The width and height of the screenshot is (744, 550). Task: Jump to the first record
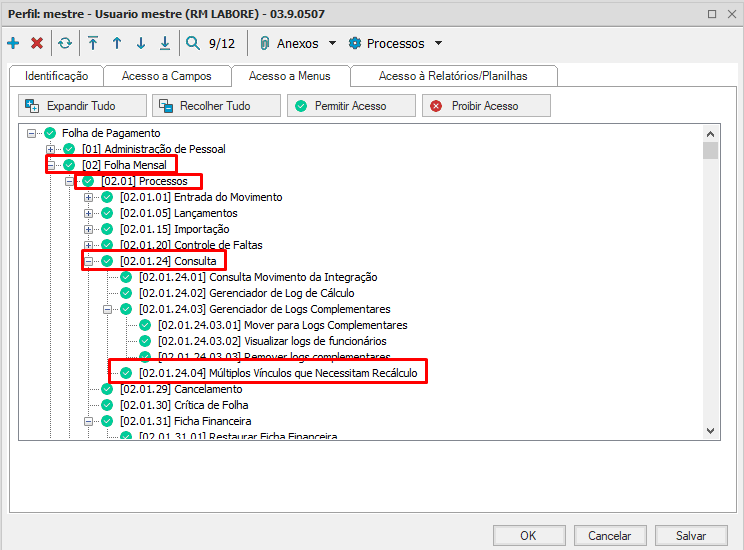pyautogui.click(x=93, y=43)
